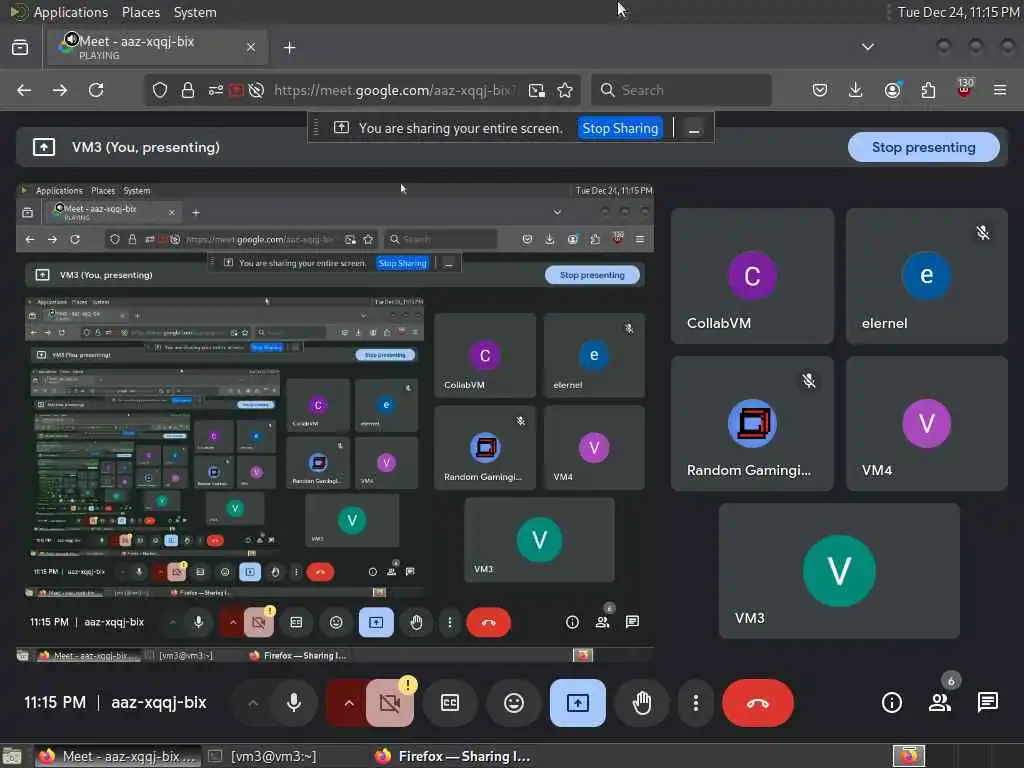
Task: Open the emoji reactions panel
Action: pyautogui.click(x=514, y=703)
